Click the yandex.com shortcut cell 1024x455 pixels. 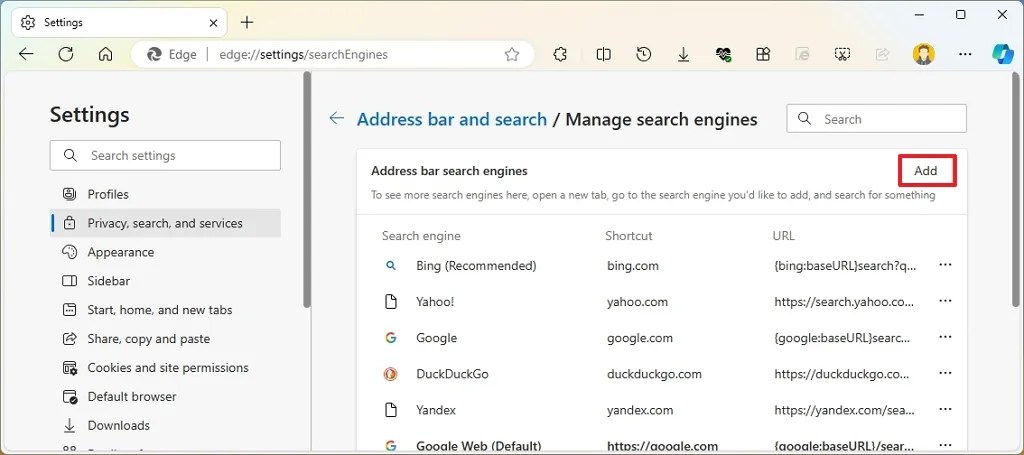pyautogui.click(x=639, y=410)
